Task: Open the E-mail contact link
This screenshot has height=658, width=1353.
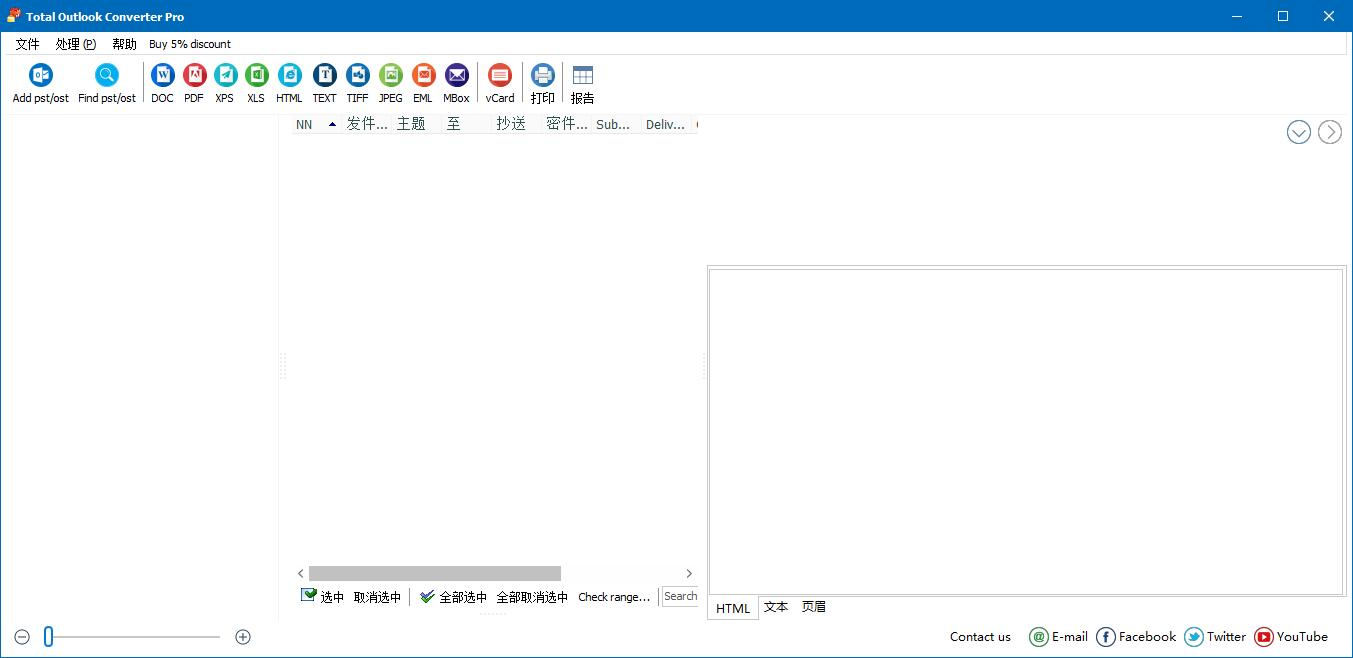Action: [x=1058, y=637]
